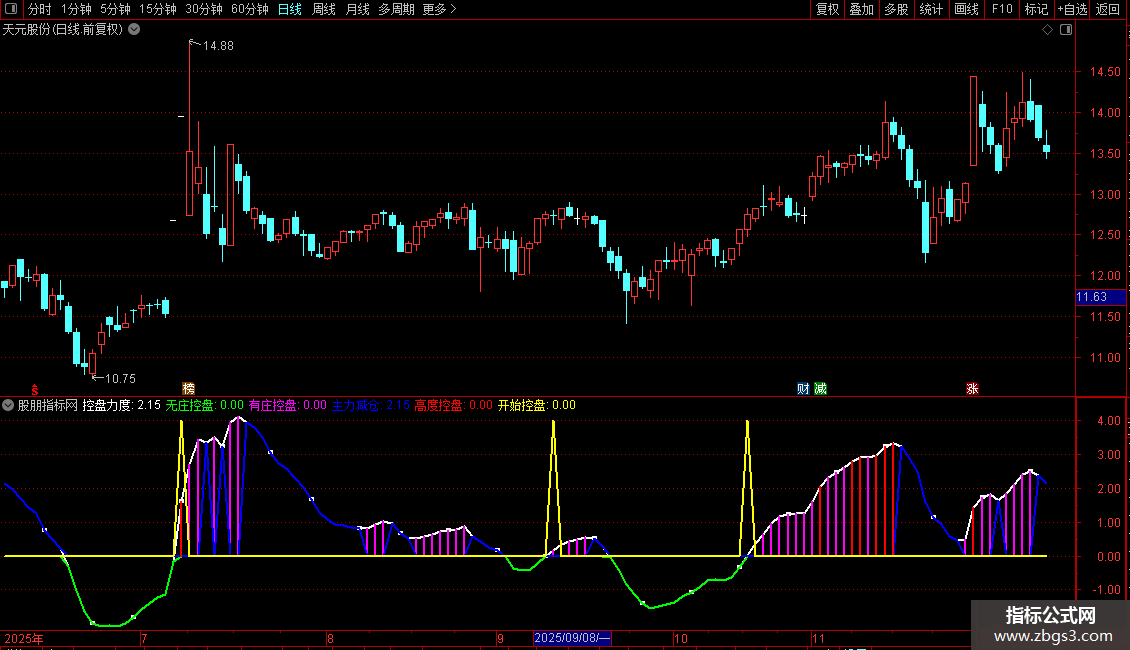Screen dimensions: 1130x650
Task: Select the 60分钟 period tab
Action: click(x=249, y=9)
